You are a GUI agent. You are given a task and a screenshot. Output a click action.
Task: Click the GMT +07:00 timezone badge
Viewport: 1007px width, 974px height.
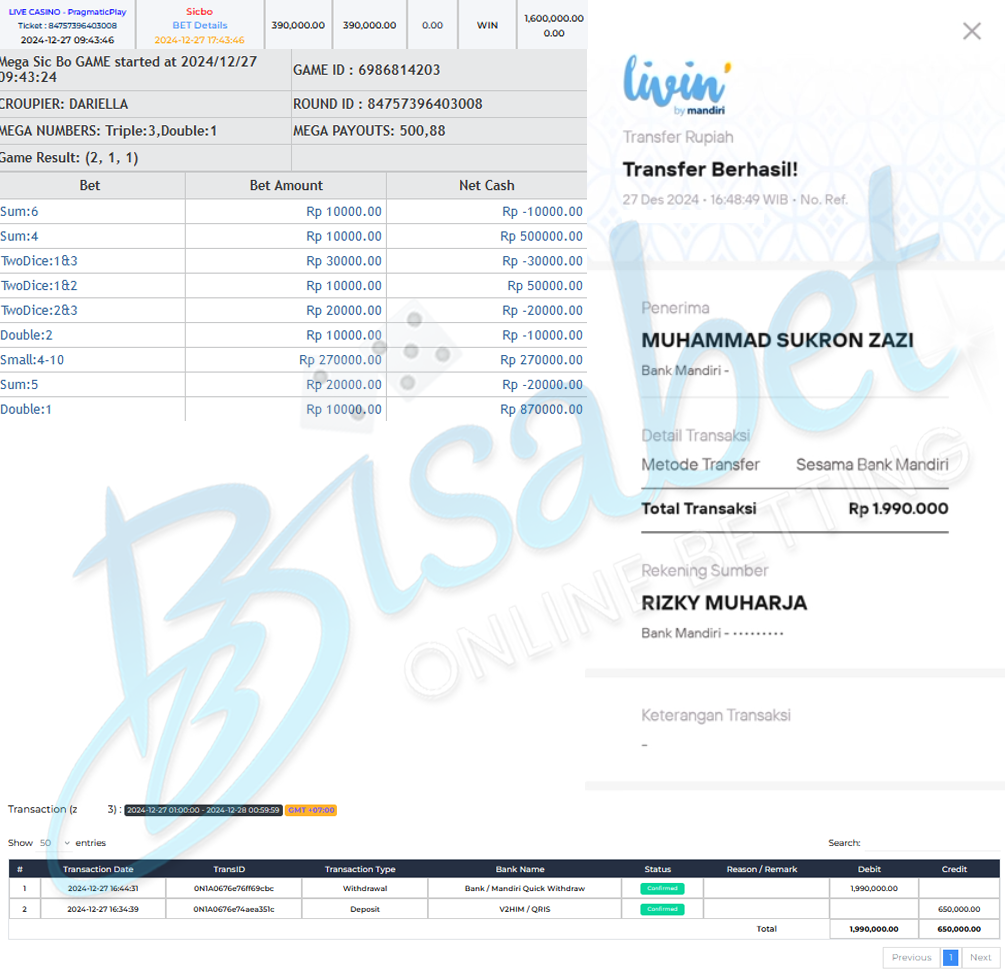point(311,810)
